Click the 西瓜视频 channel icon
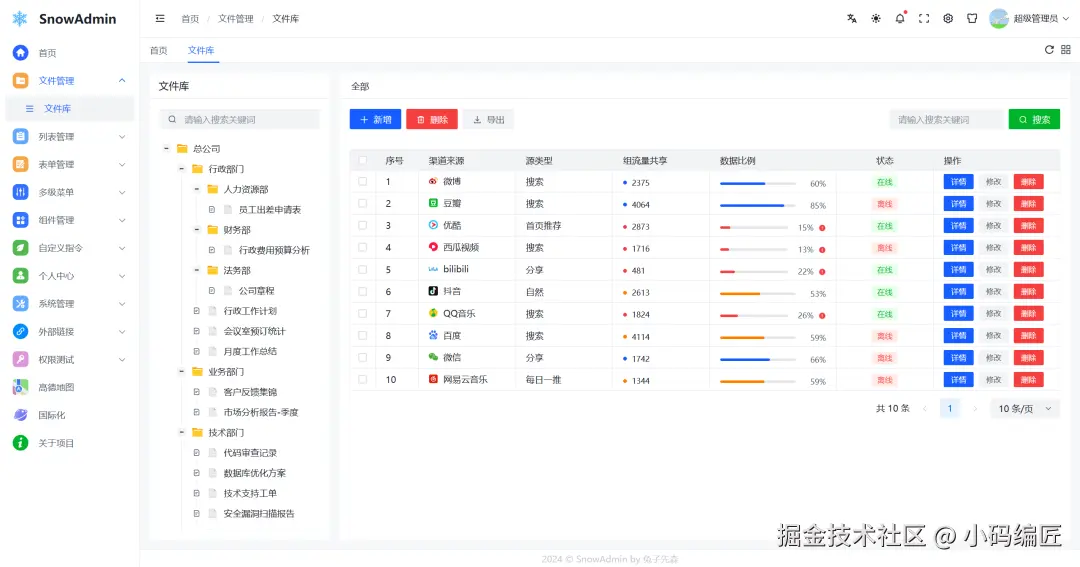This screenshot has width=1080, height=567. coord(433,247)
